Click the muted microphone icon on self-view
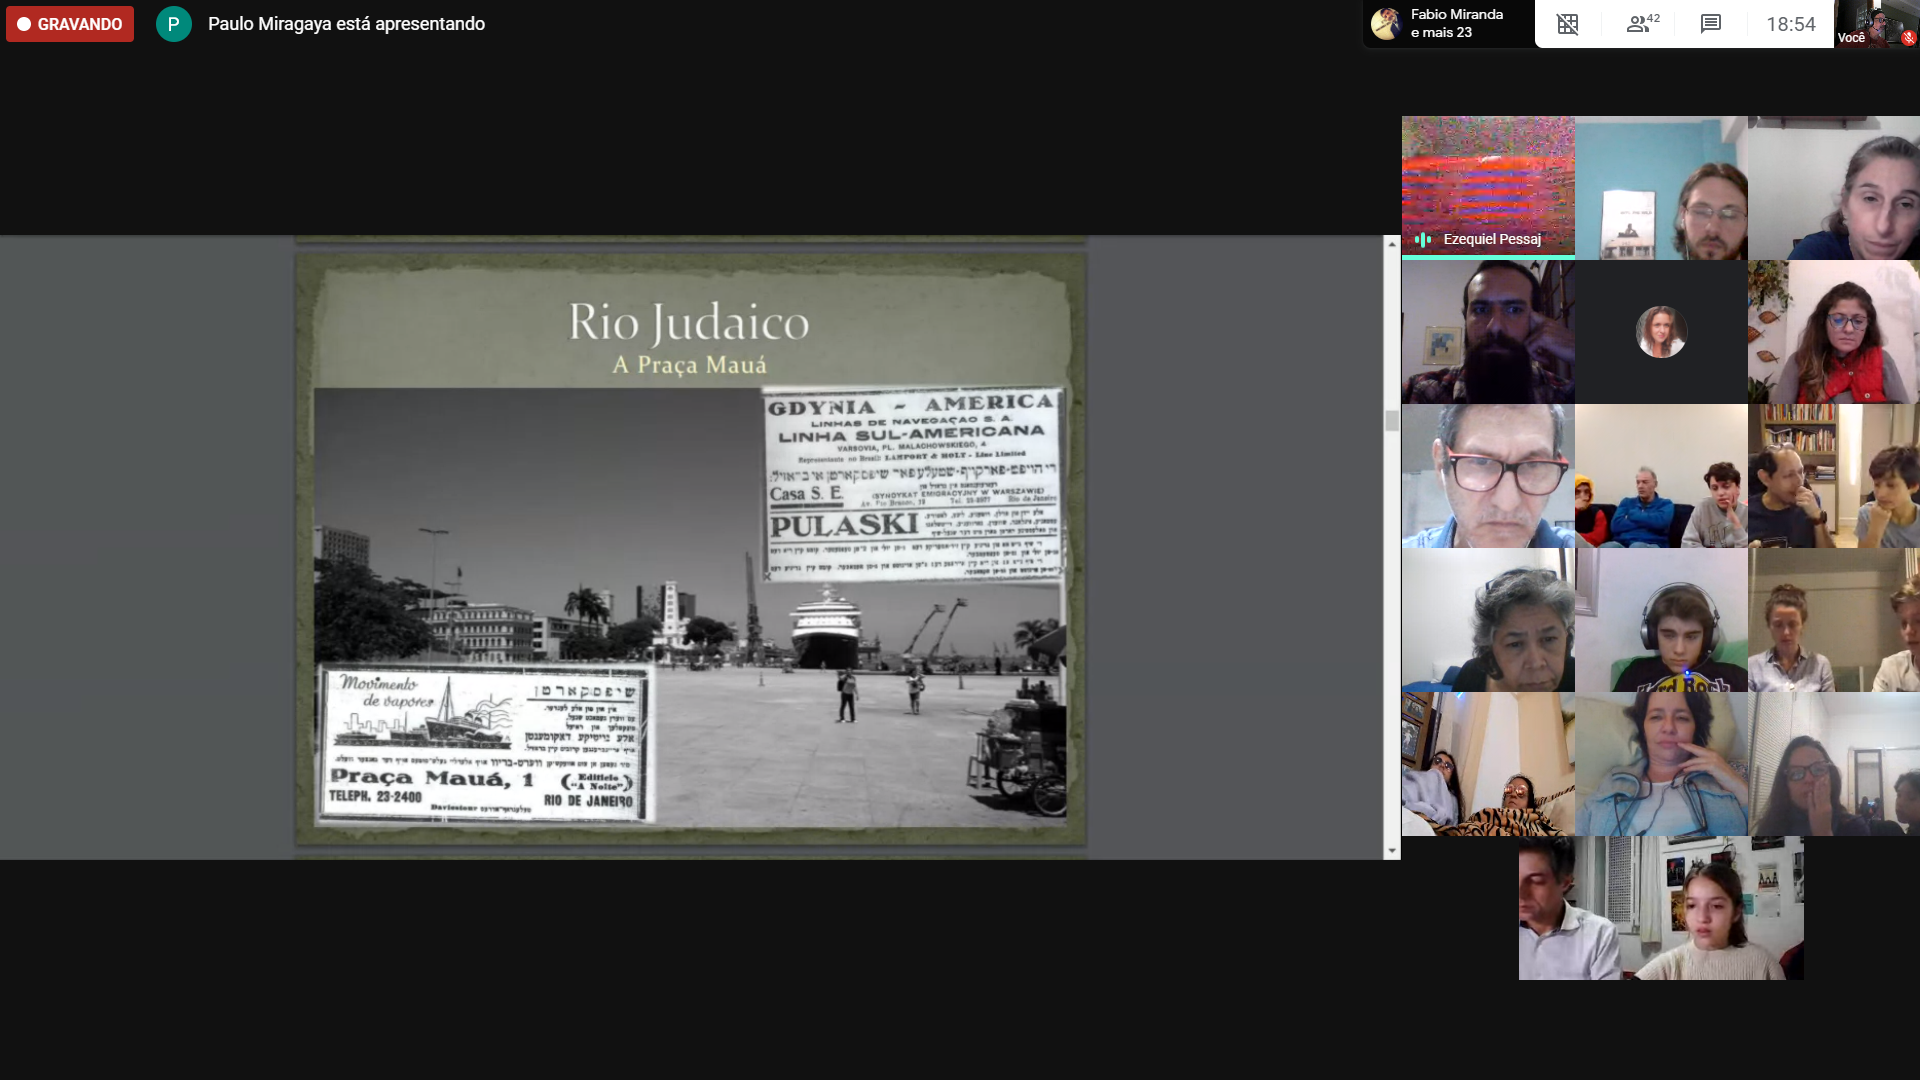This screenshot has width=1920, height=1080. (x=1908, y=38)
